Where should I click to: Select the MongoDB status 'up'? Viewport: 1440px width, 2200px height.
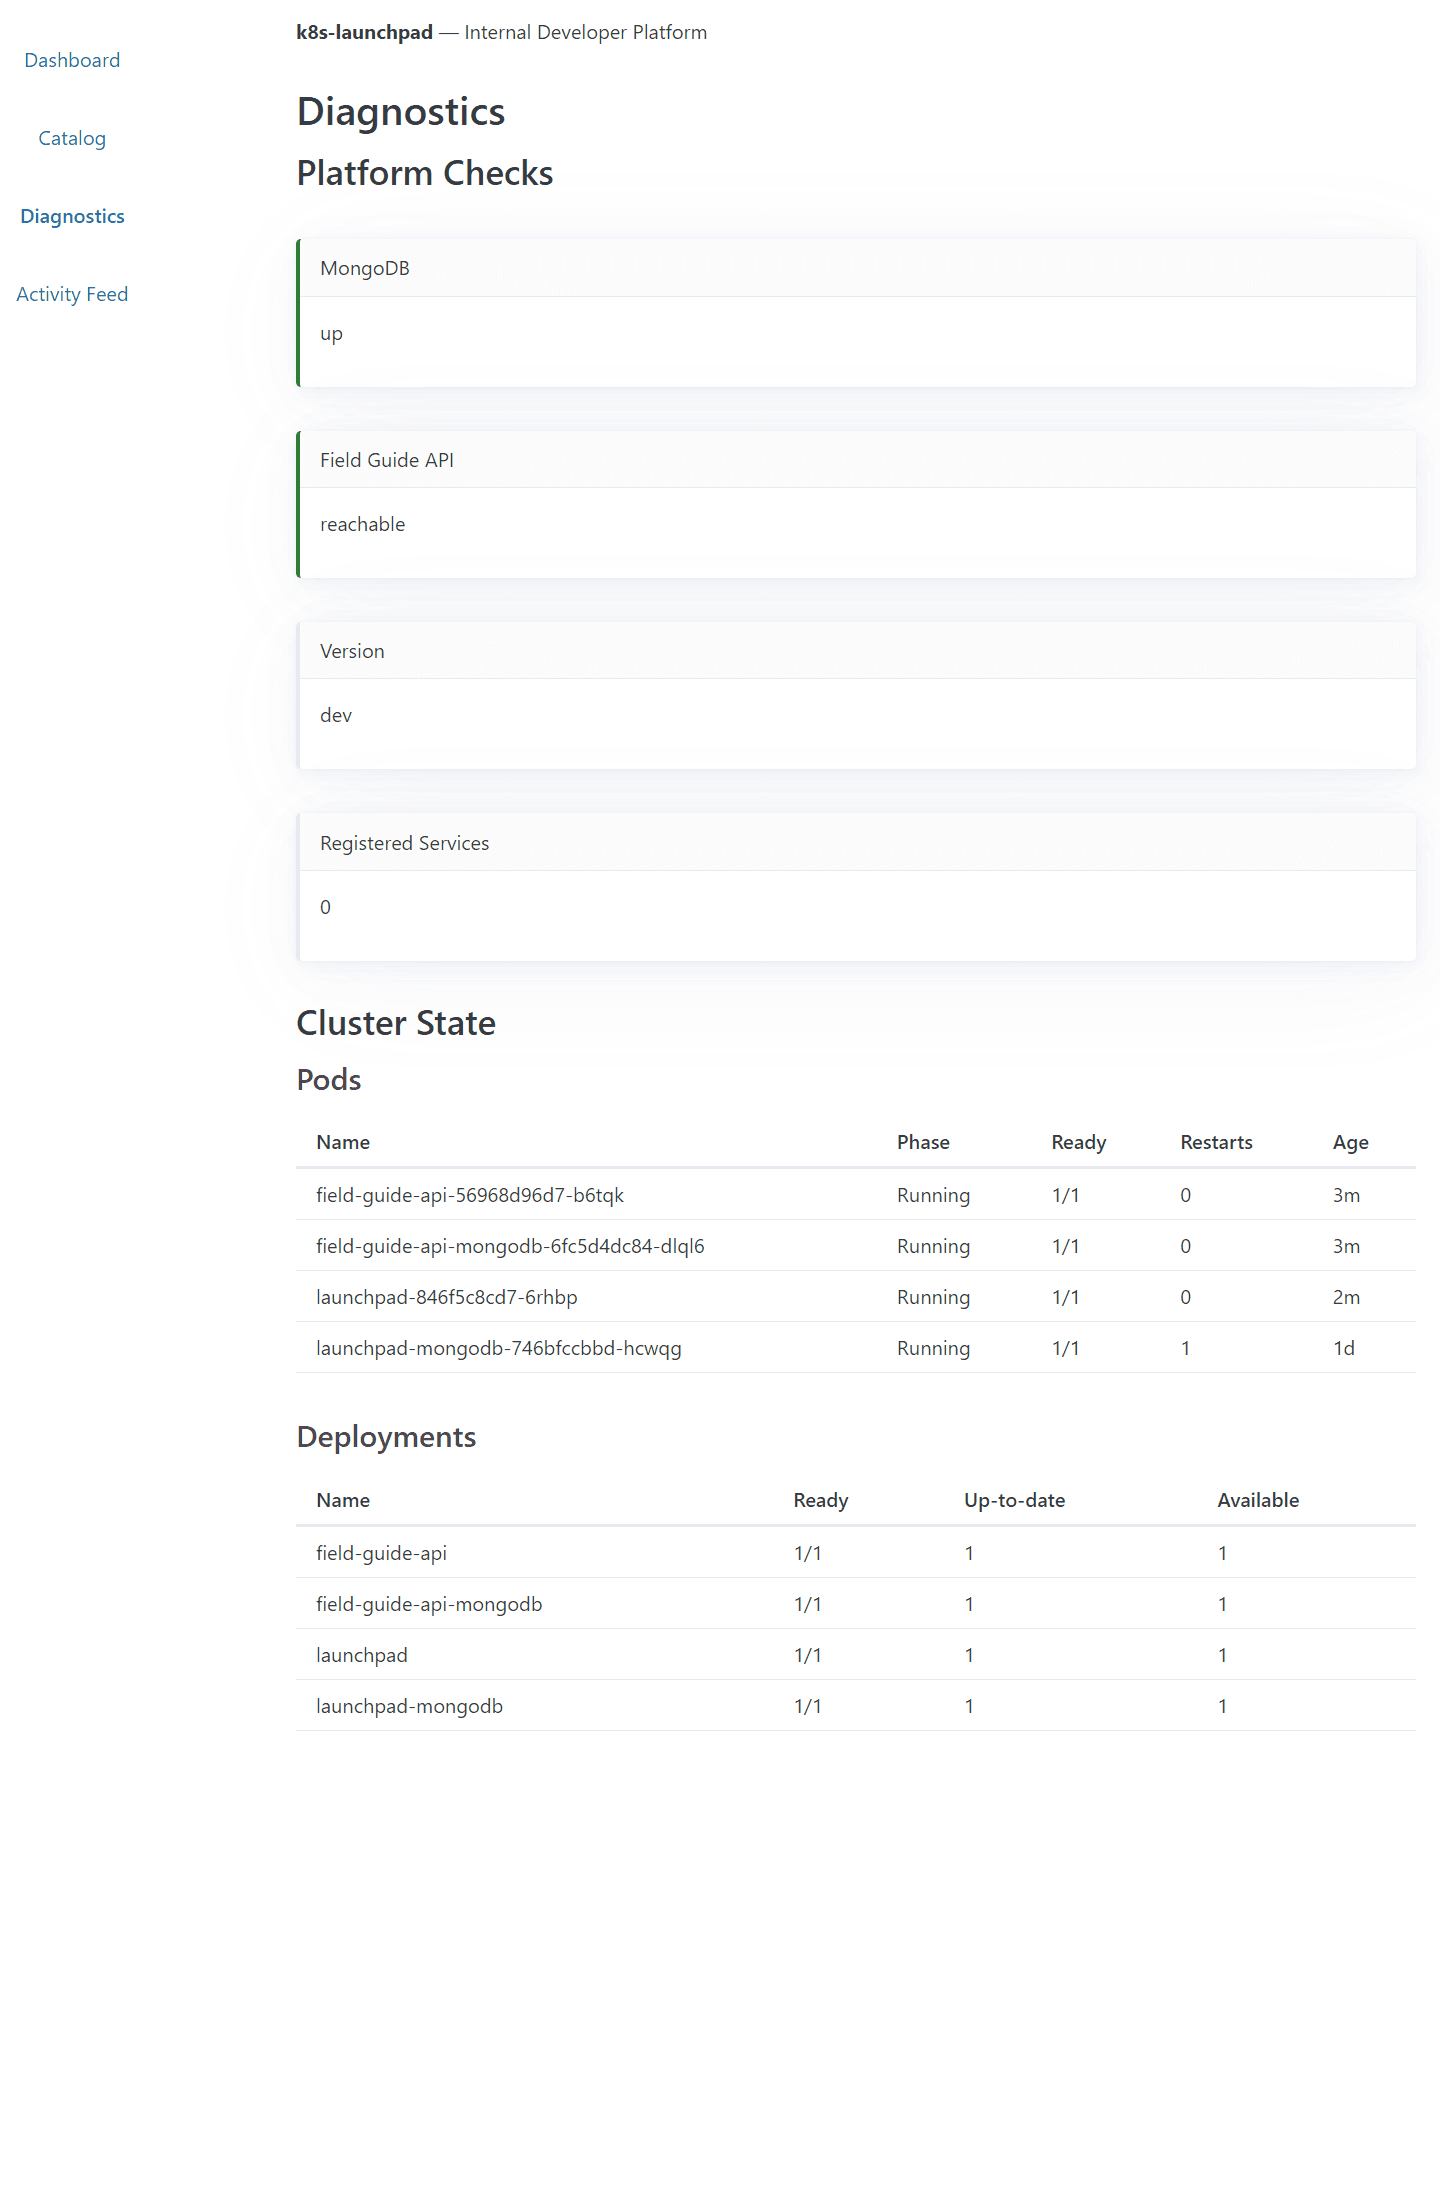click(x=331, y=334)
